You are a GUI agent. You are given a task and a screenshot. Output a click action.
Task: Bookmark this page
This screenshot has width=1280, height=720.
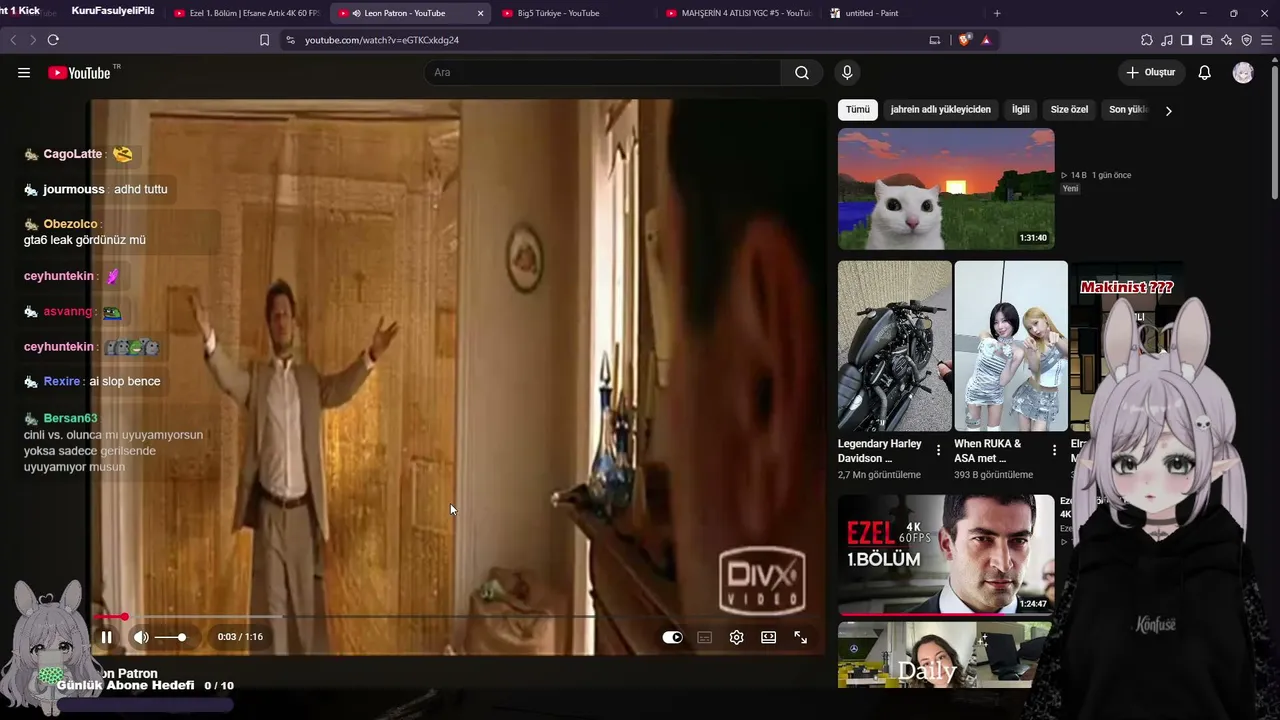(x=264, y=40)
